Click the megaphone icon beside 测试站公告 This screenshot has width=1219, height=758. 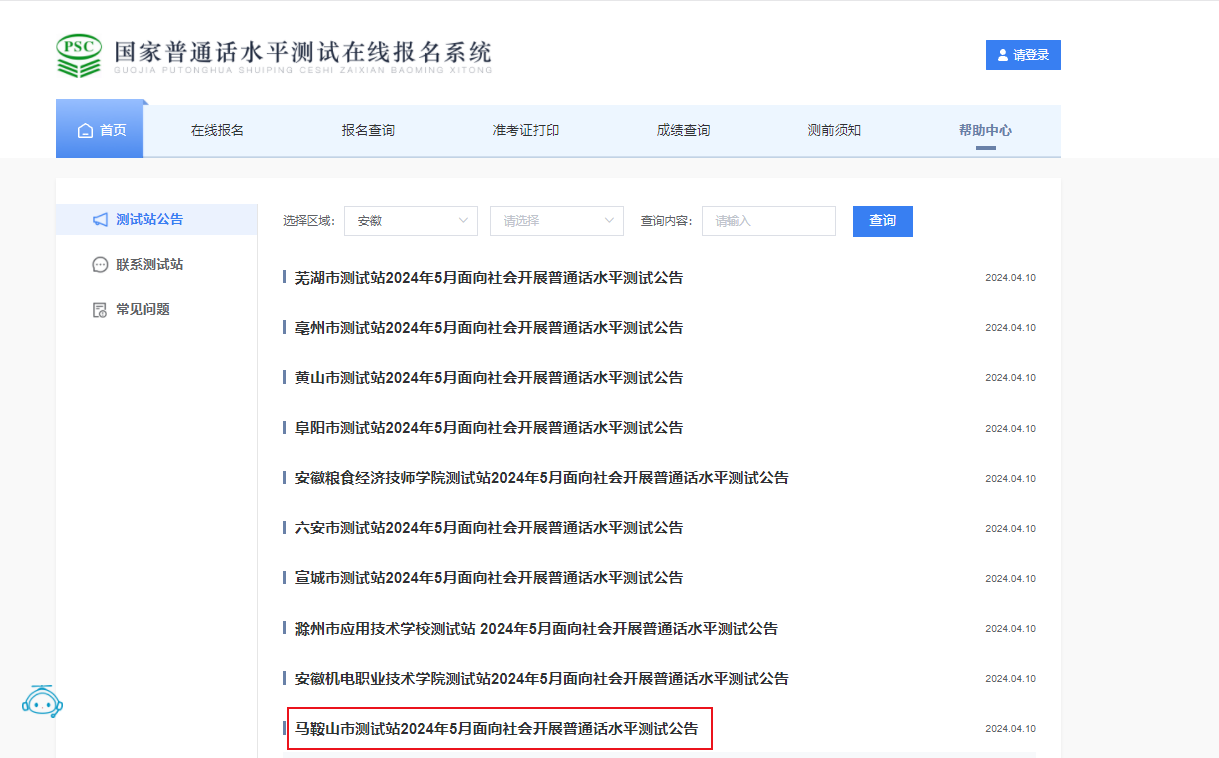click(100, 219)
